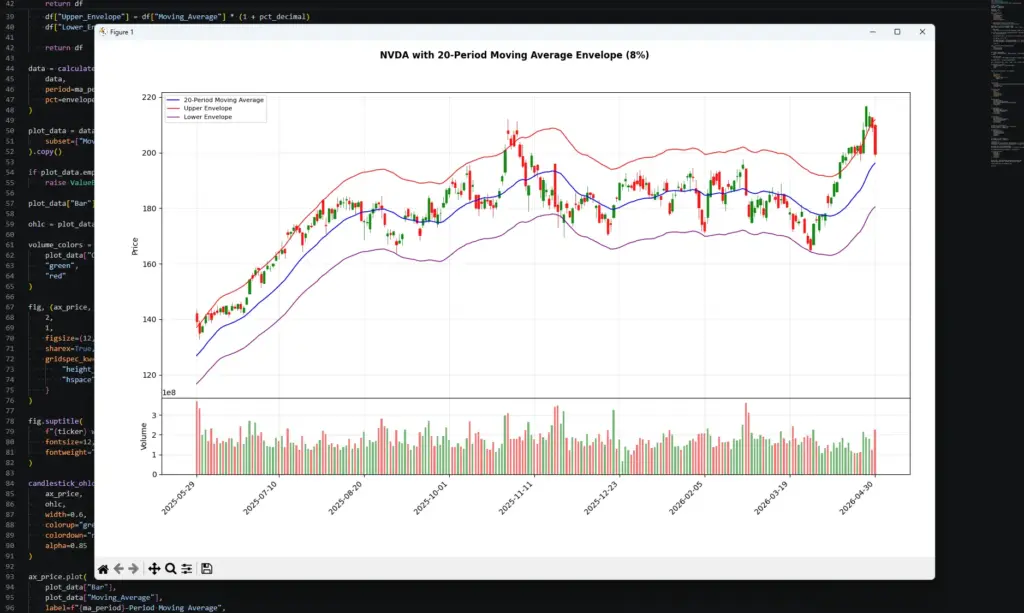This screenshot has height=613, width=1024.
Task: Reset the plot with the Home icon
Action: (x=103, y=569)
